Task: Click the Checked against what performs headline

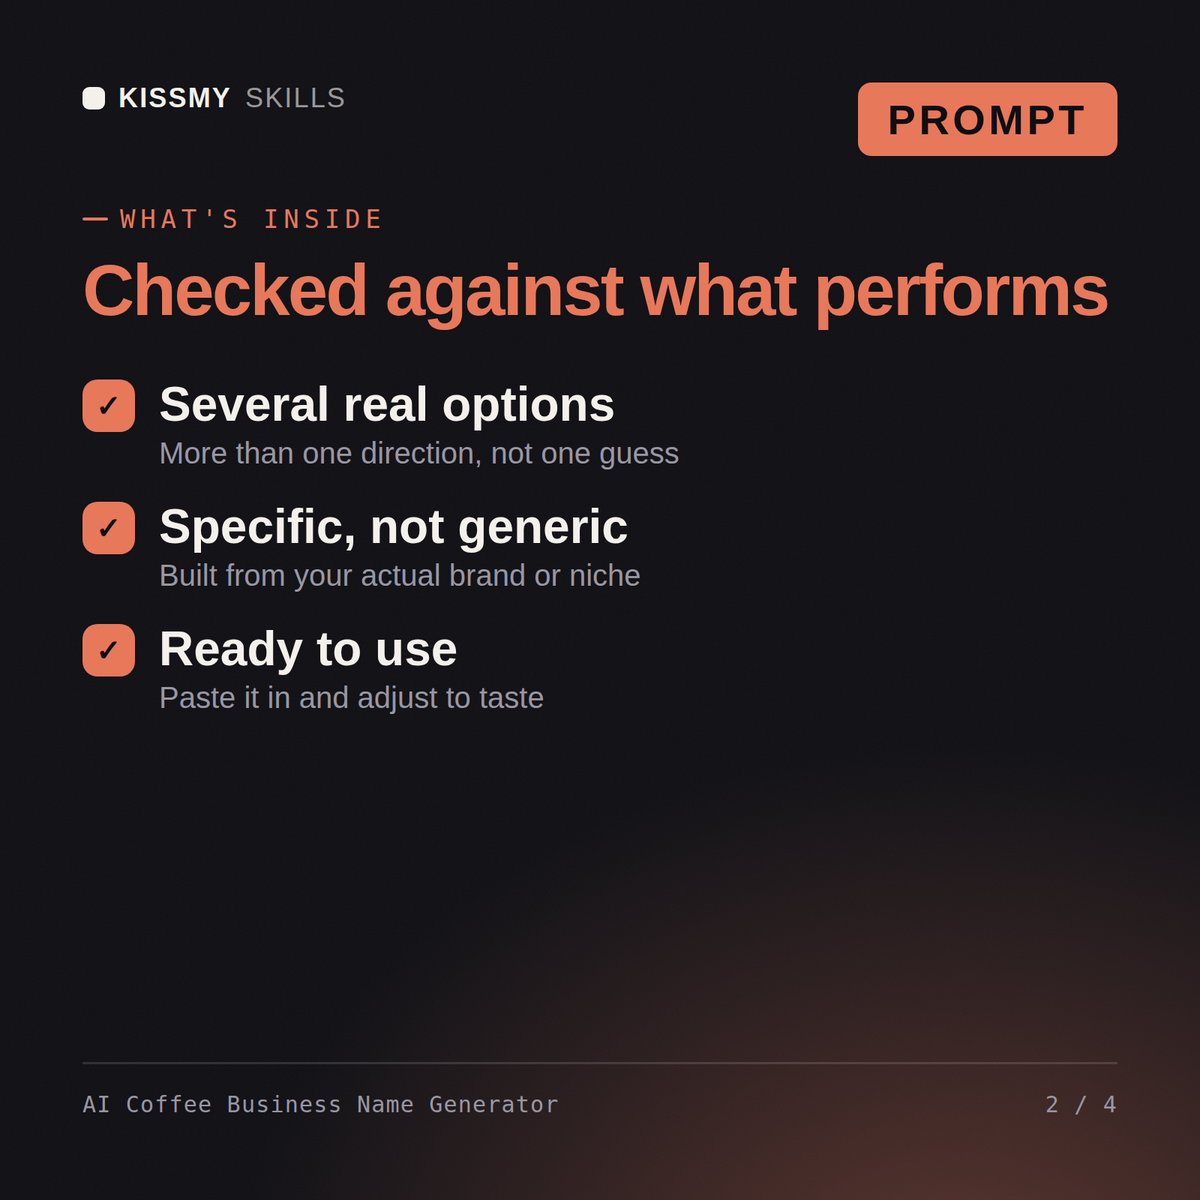Action: tap(595, 292)
